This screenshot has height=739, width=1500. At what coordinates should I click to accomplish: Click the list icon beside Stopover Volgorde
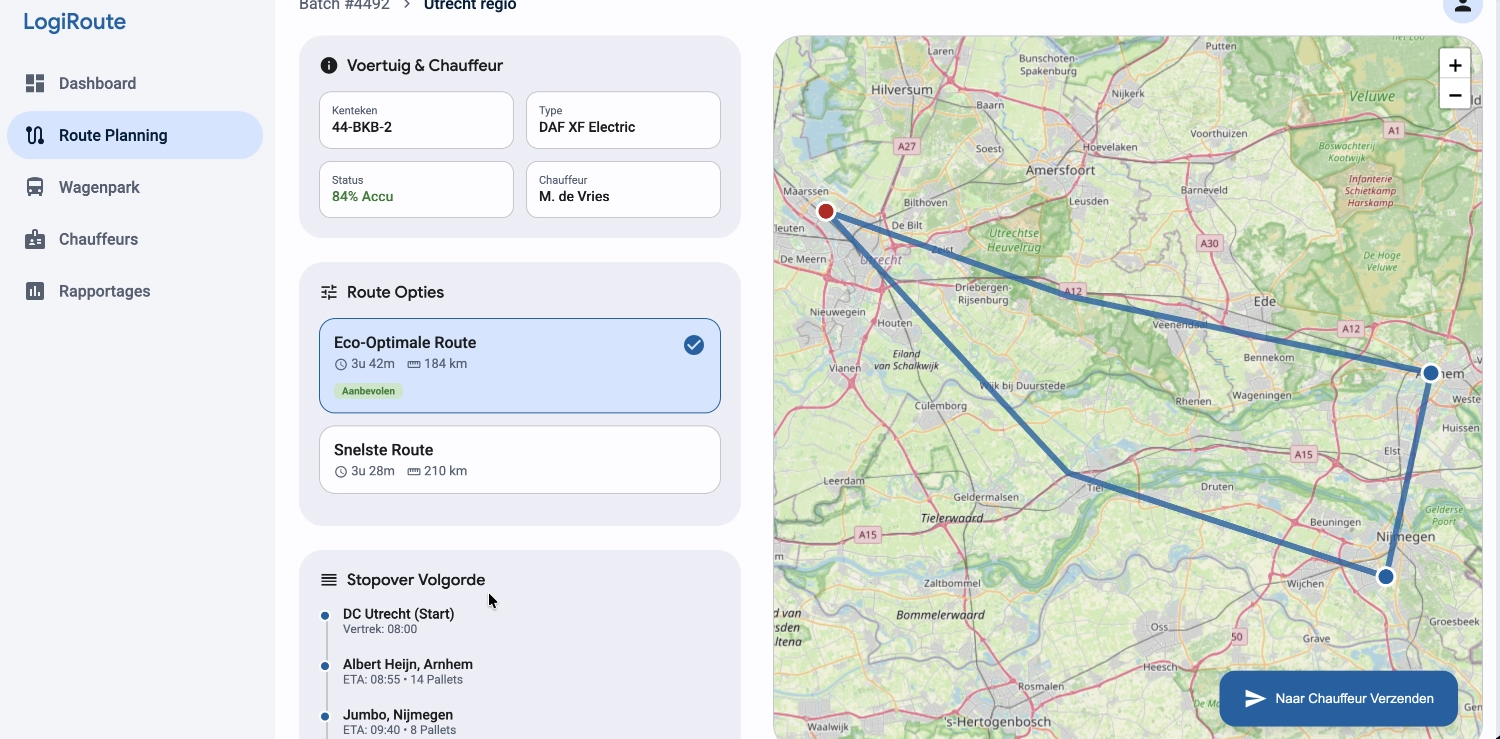coord(328,579)
